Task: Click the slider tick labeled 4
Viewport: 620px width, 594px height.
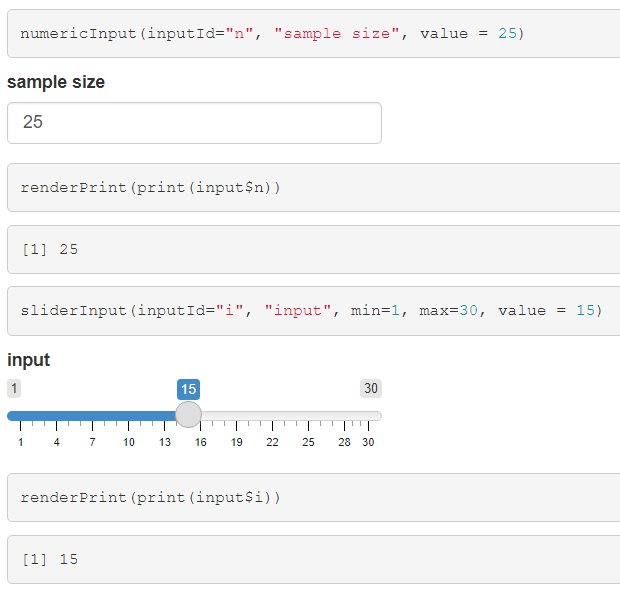Action: tap(56, 442)
